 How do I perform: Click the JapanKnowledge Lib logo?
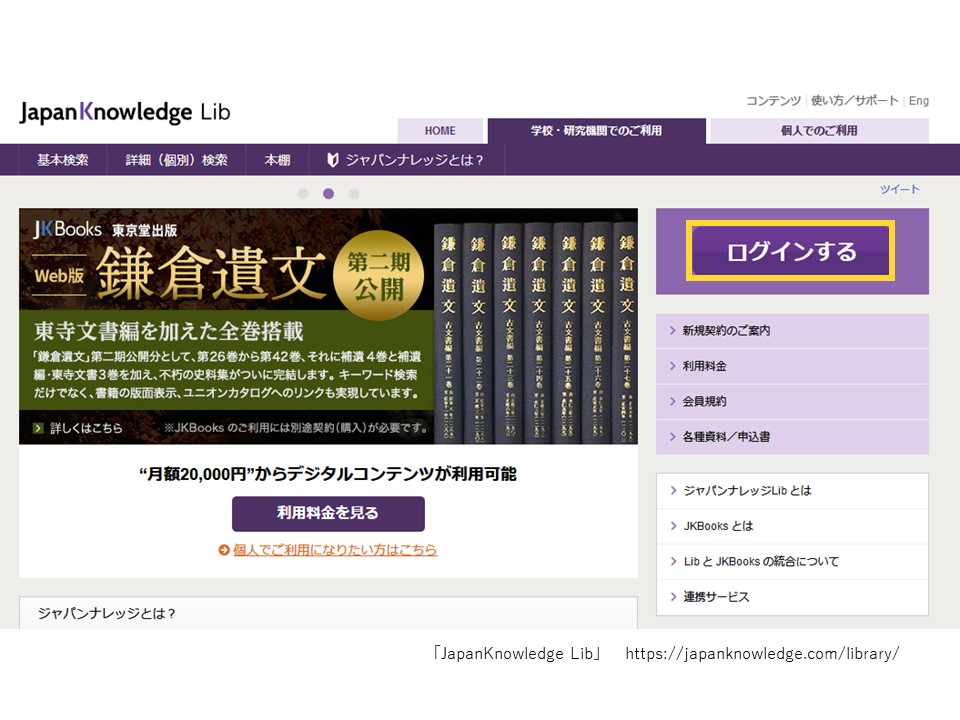[125, 113]
